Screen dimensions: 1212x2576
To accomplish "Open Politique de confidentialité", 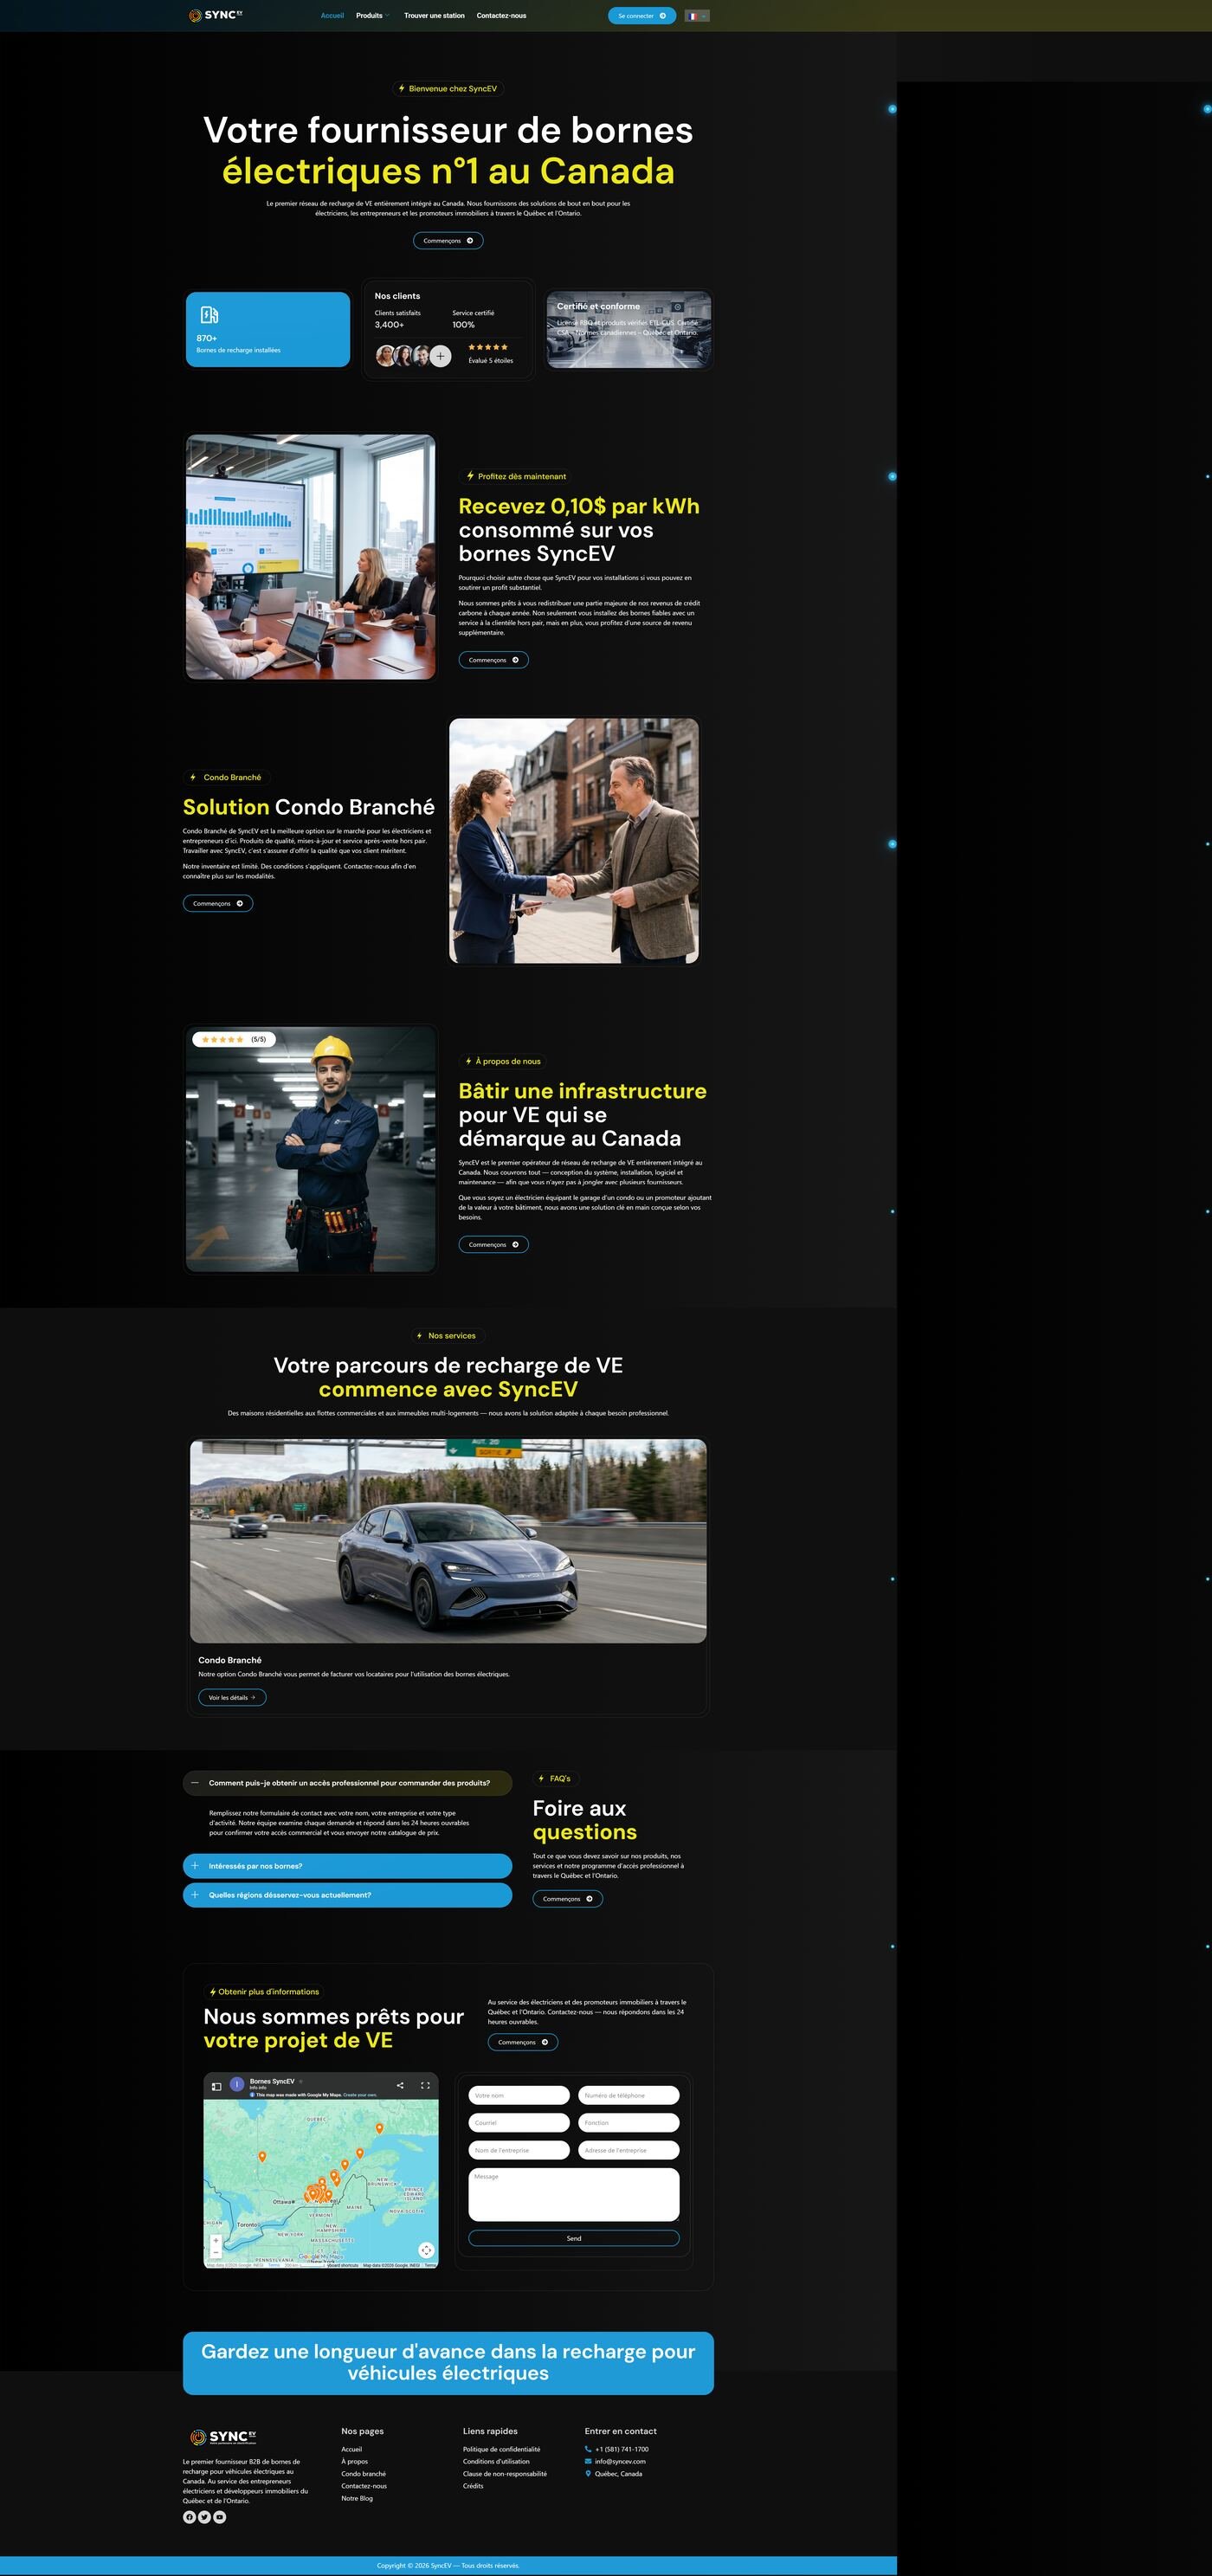I will click(501, 2449).
